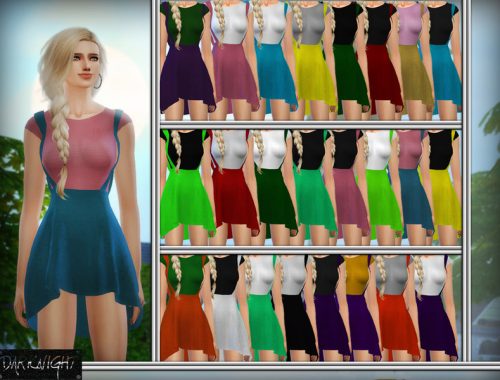
Task: Select the small pink top with teal skirt swatch
Action: click(x=413, y=187)
